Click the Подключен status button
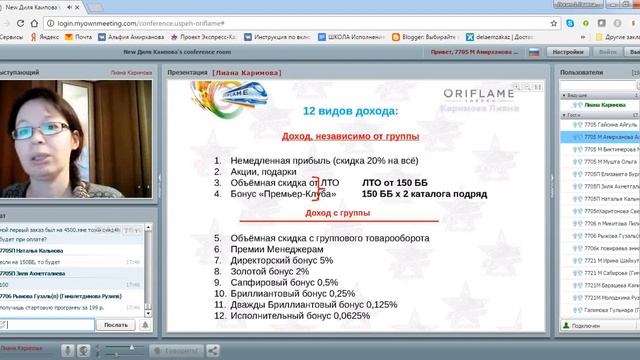The height and width of the screenshot is (360, 640). pos(581,326)
